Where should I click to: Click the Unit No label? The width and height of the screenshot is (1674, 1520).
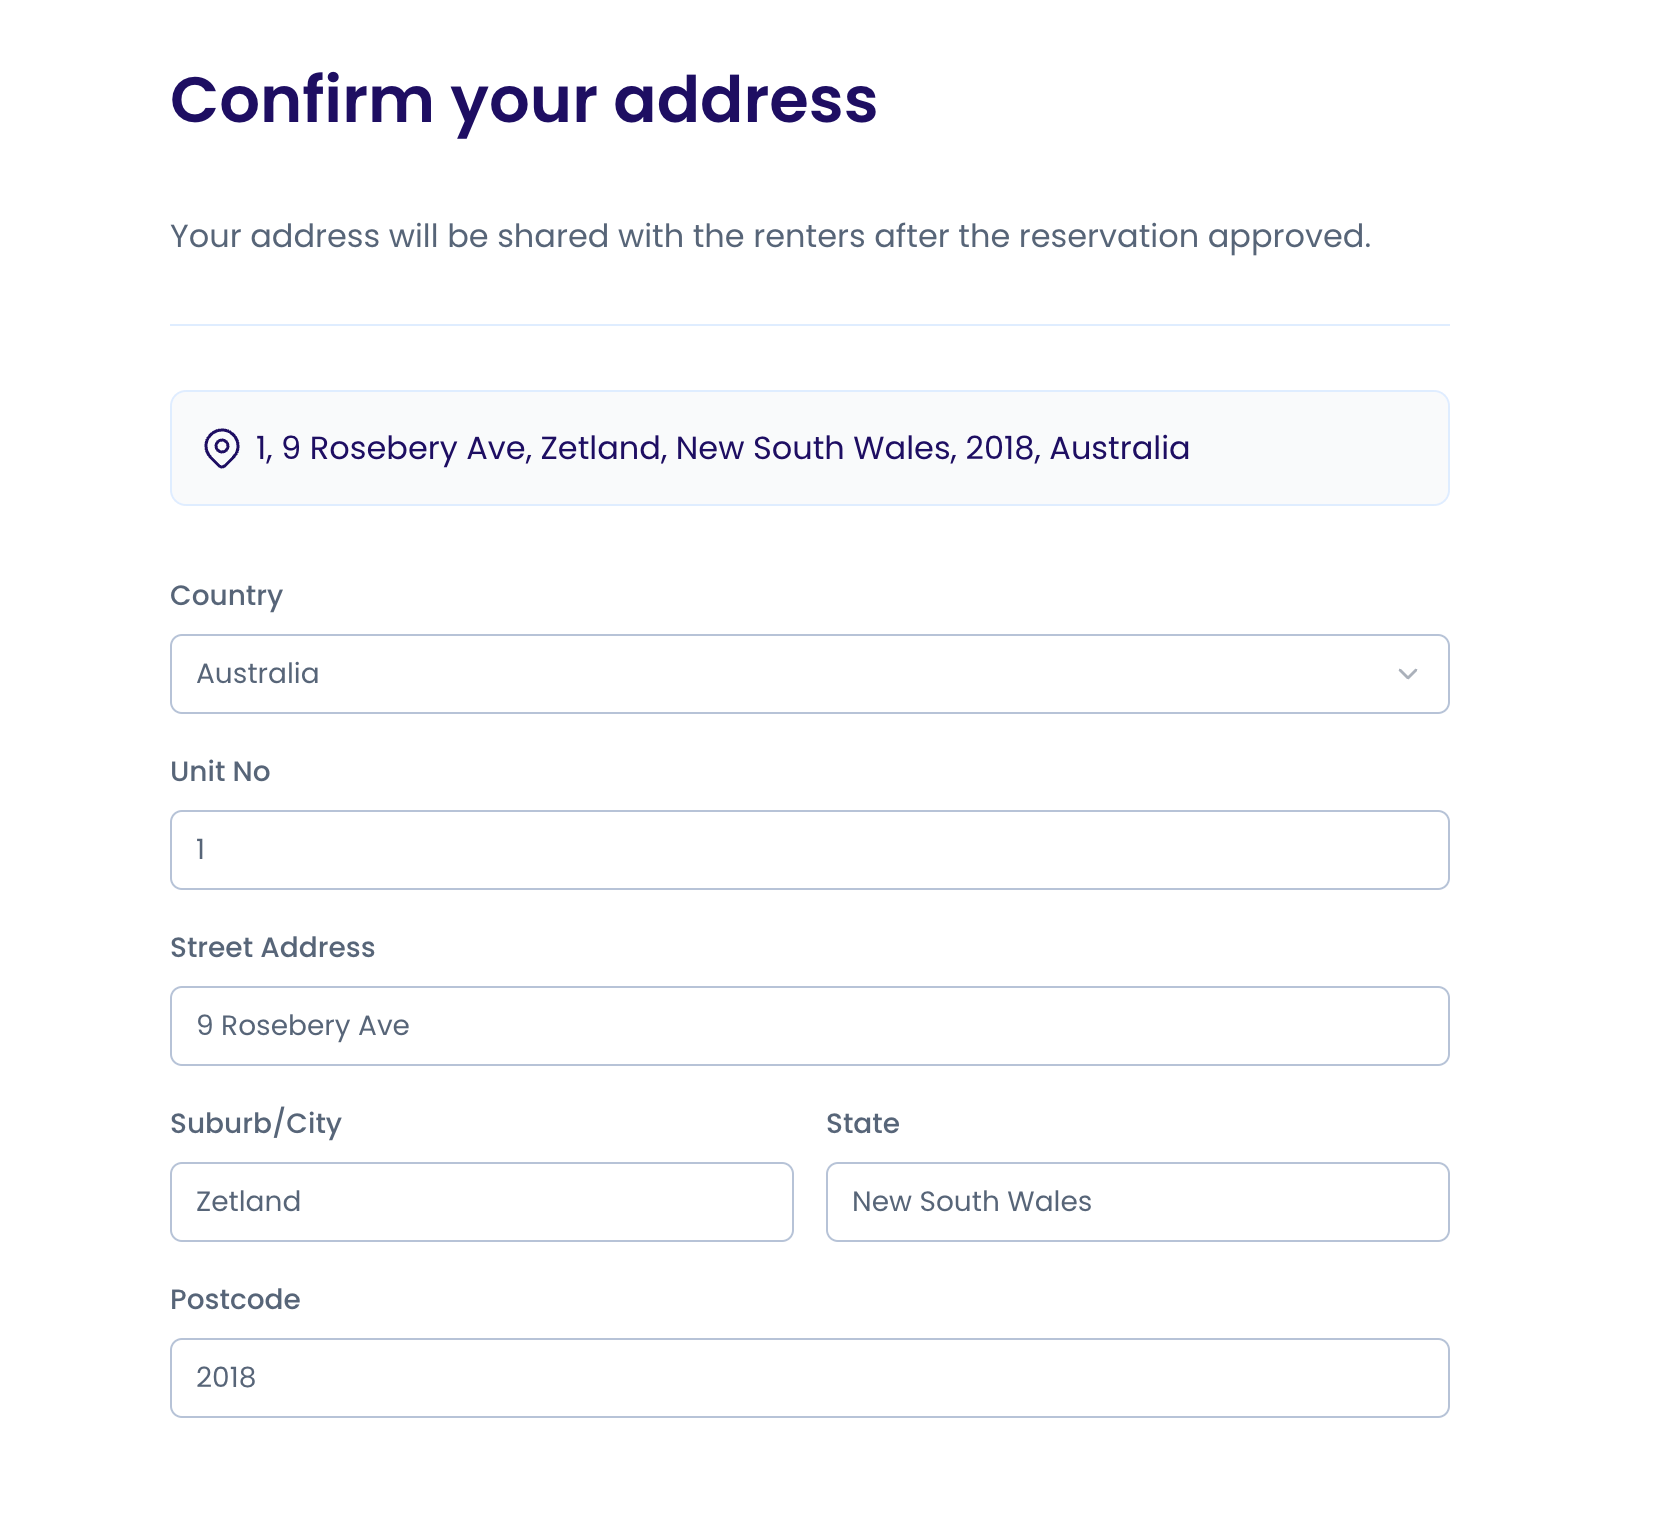click(220, 771)
